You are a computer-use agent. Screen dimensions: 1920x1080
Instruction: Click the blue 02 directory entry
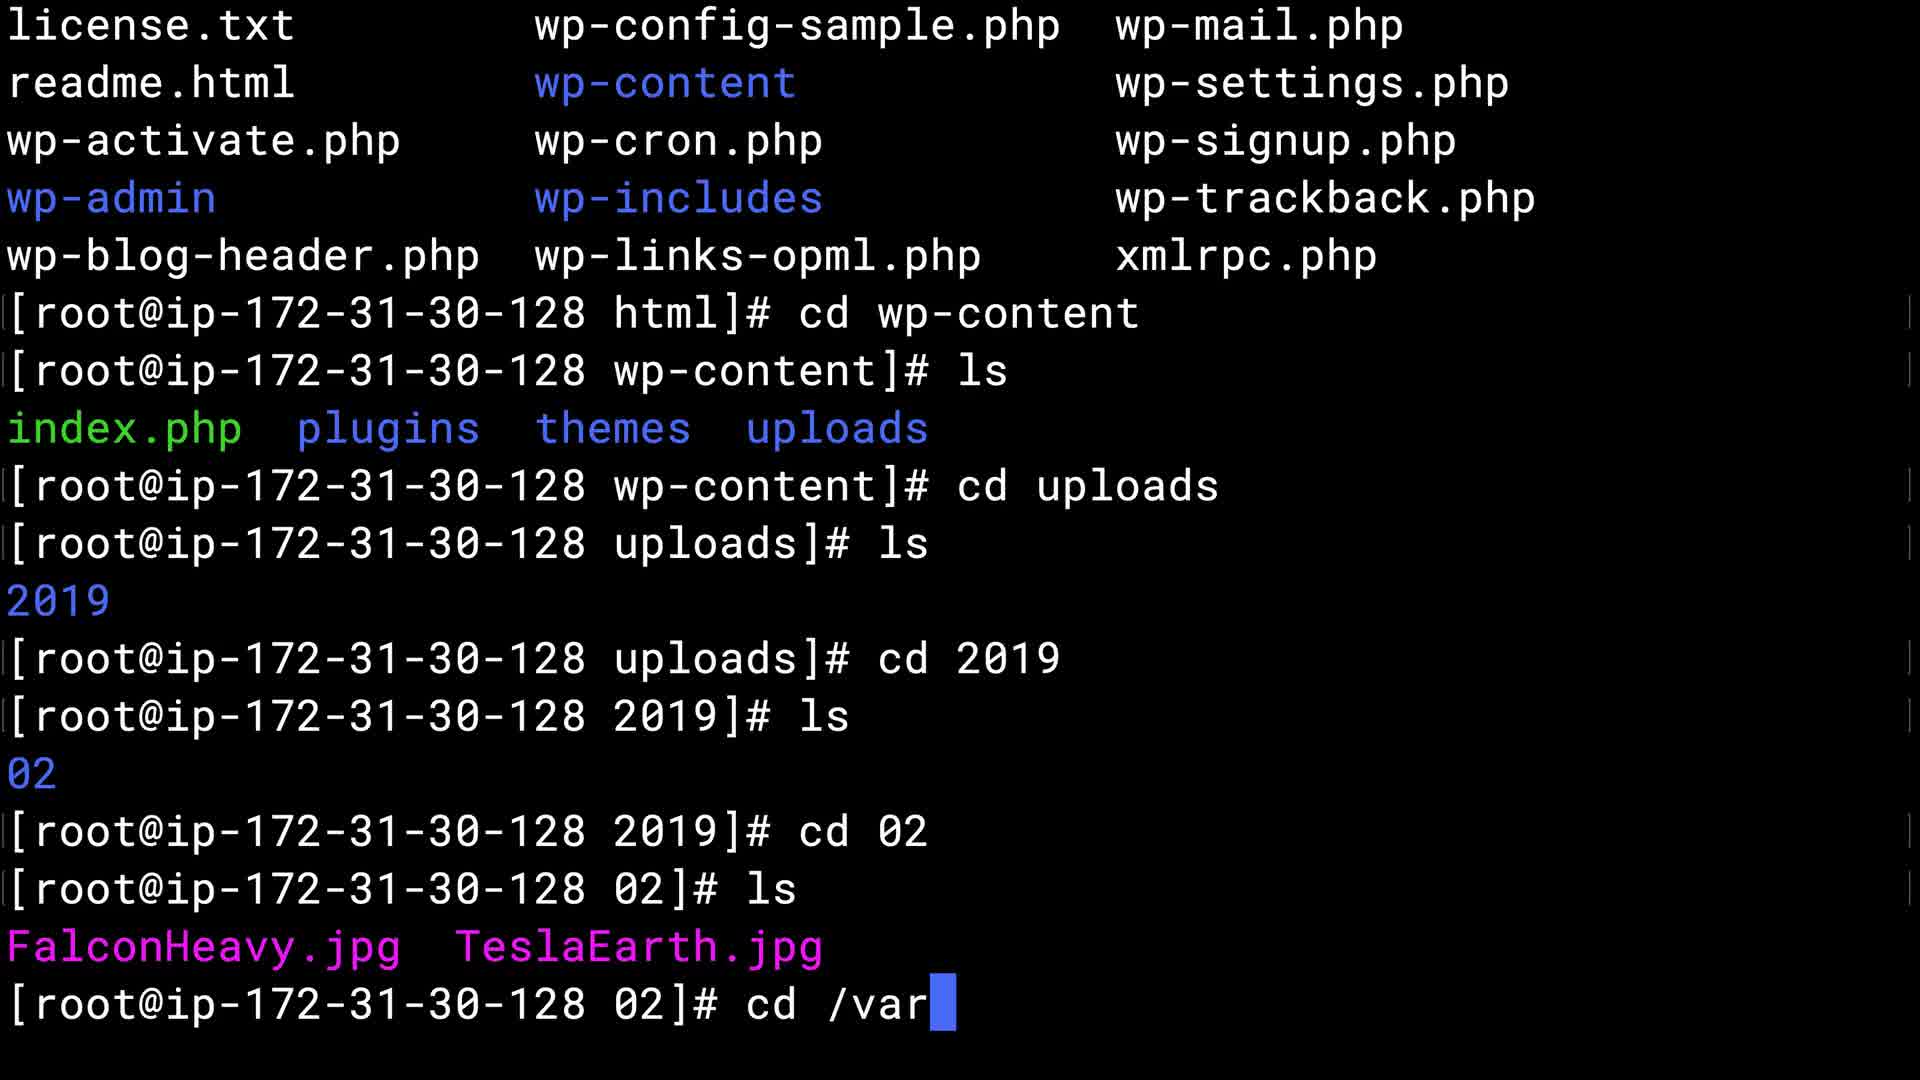tap(32, 774)
